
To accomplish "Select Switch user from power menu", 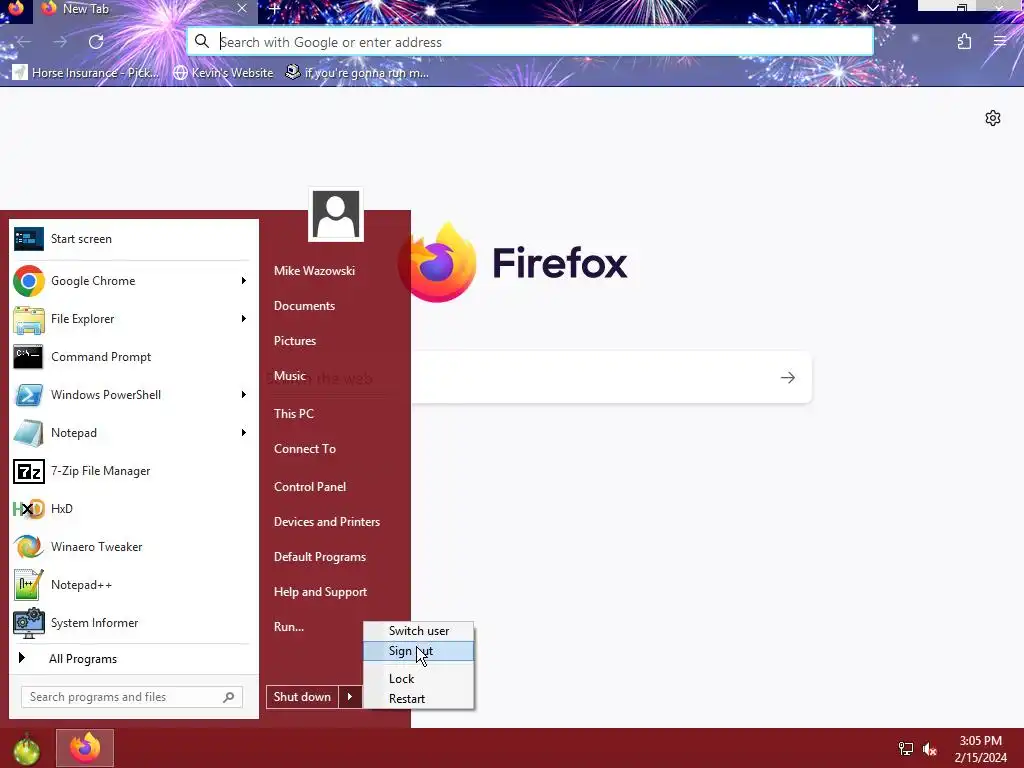I will coord(419,631).
